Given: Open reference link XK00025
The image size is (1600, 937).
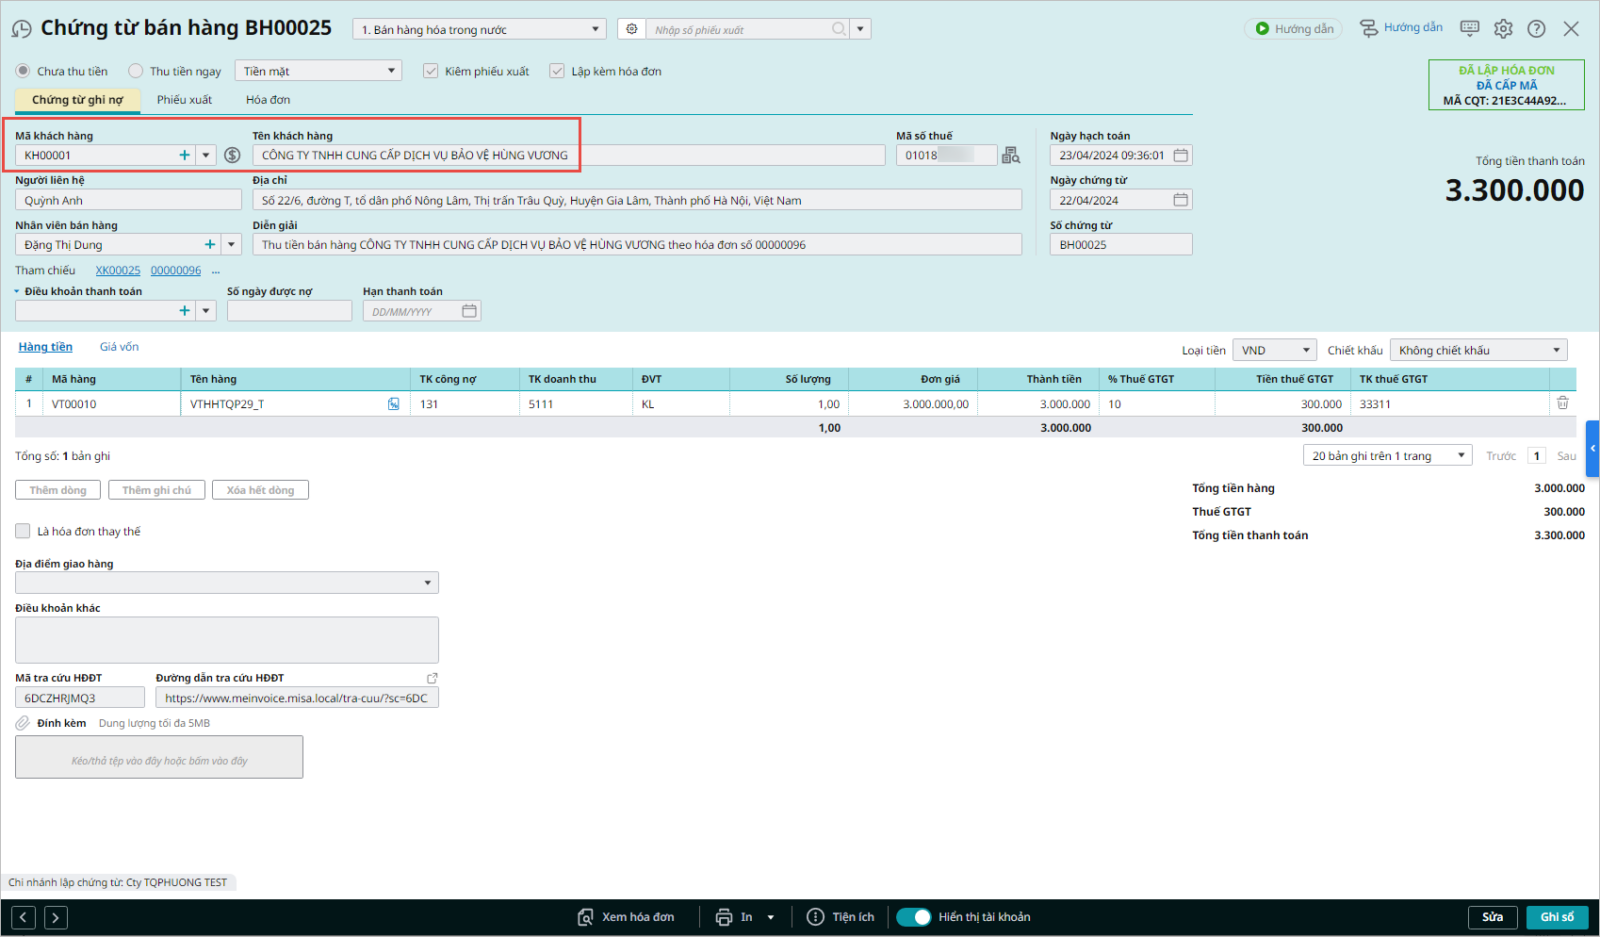Looking at the screenshot, I should 118,271.
